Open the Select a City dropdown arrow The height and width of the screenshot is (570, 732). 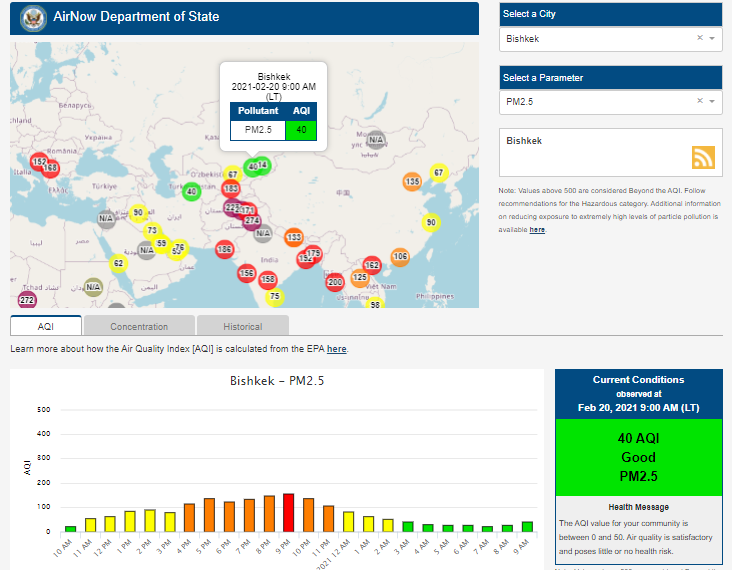(x=712, y=38)
